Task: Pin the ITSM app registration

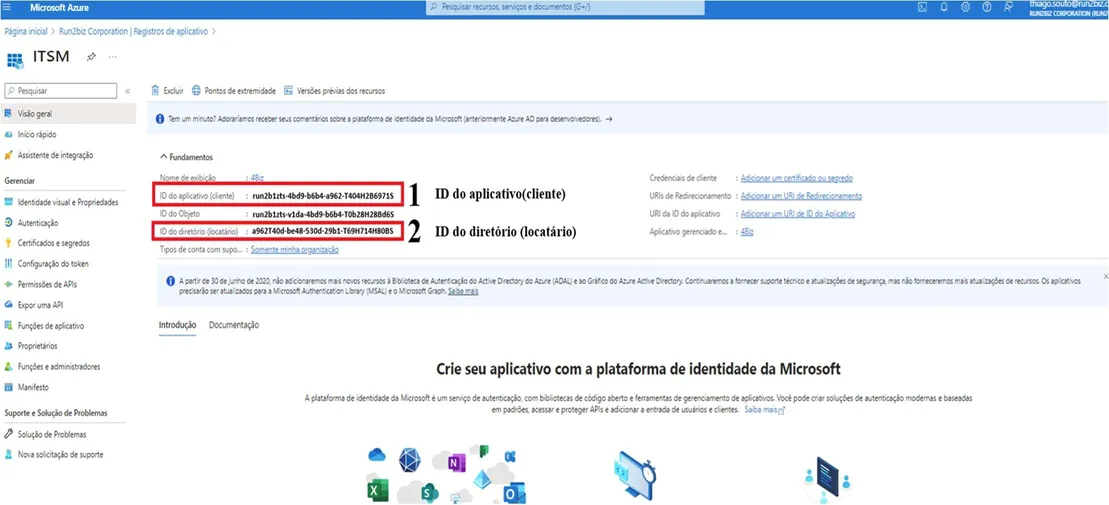Action: pos(91,57)
